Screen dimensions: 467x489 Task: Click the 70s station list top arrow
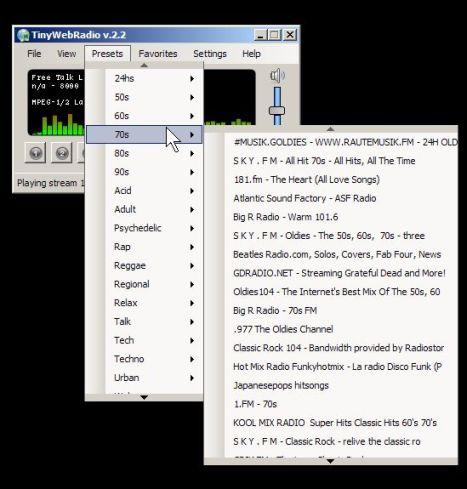pyautogui.click(x=330, y=129)
